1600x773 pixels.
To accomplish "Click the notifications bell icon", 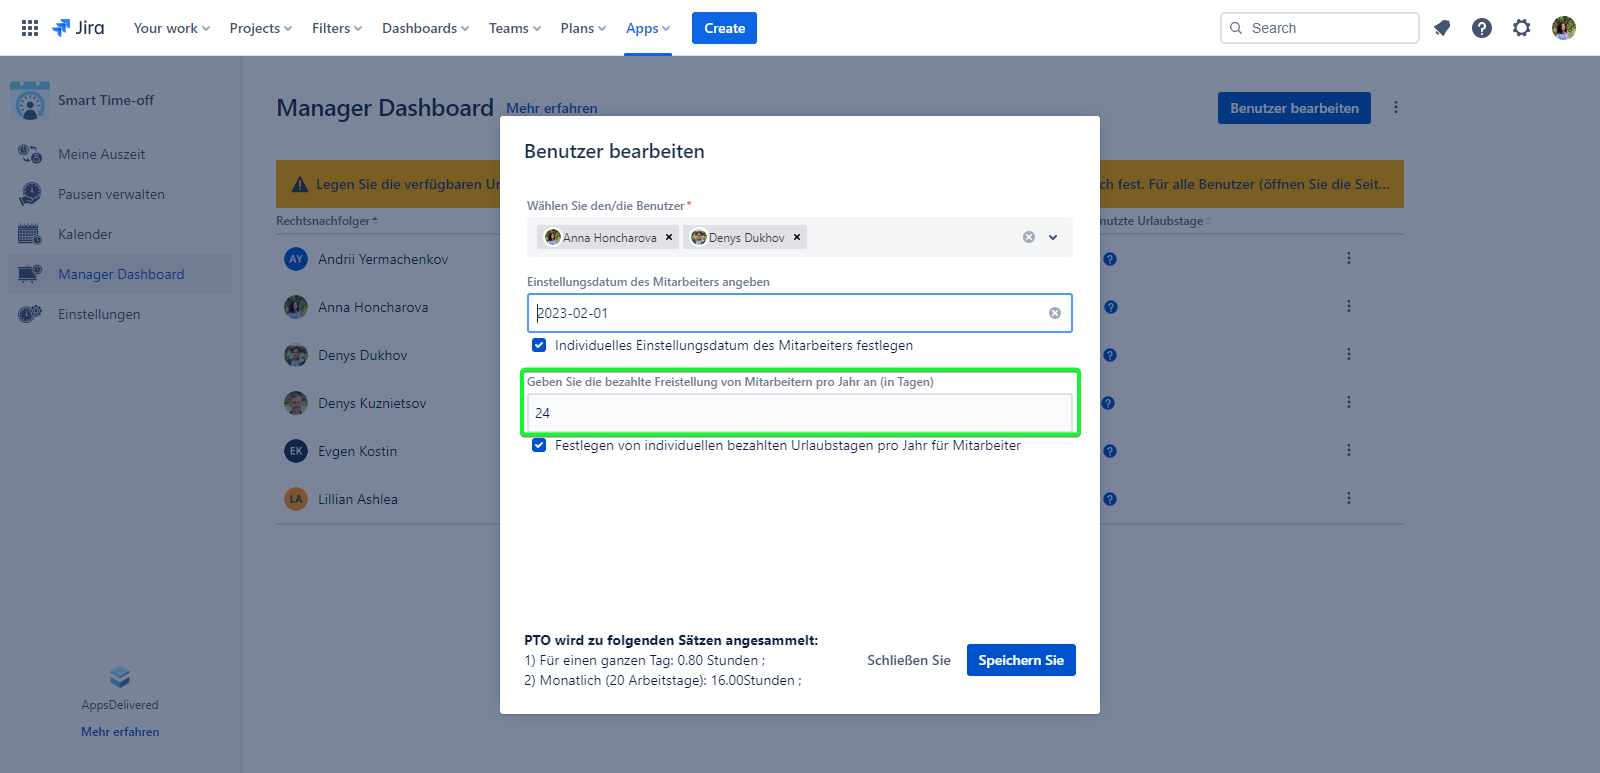I will click(1442, 28).
